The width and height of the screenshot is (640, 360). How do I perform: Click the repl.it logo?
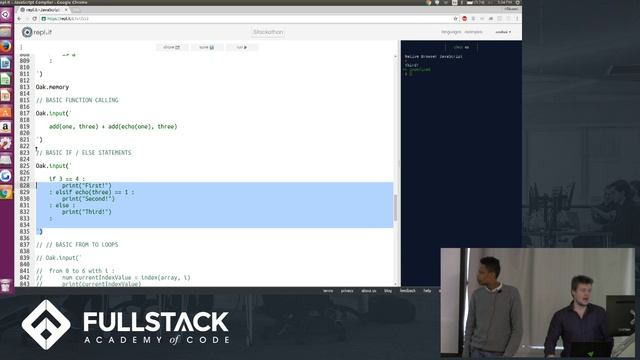(37, 32)
